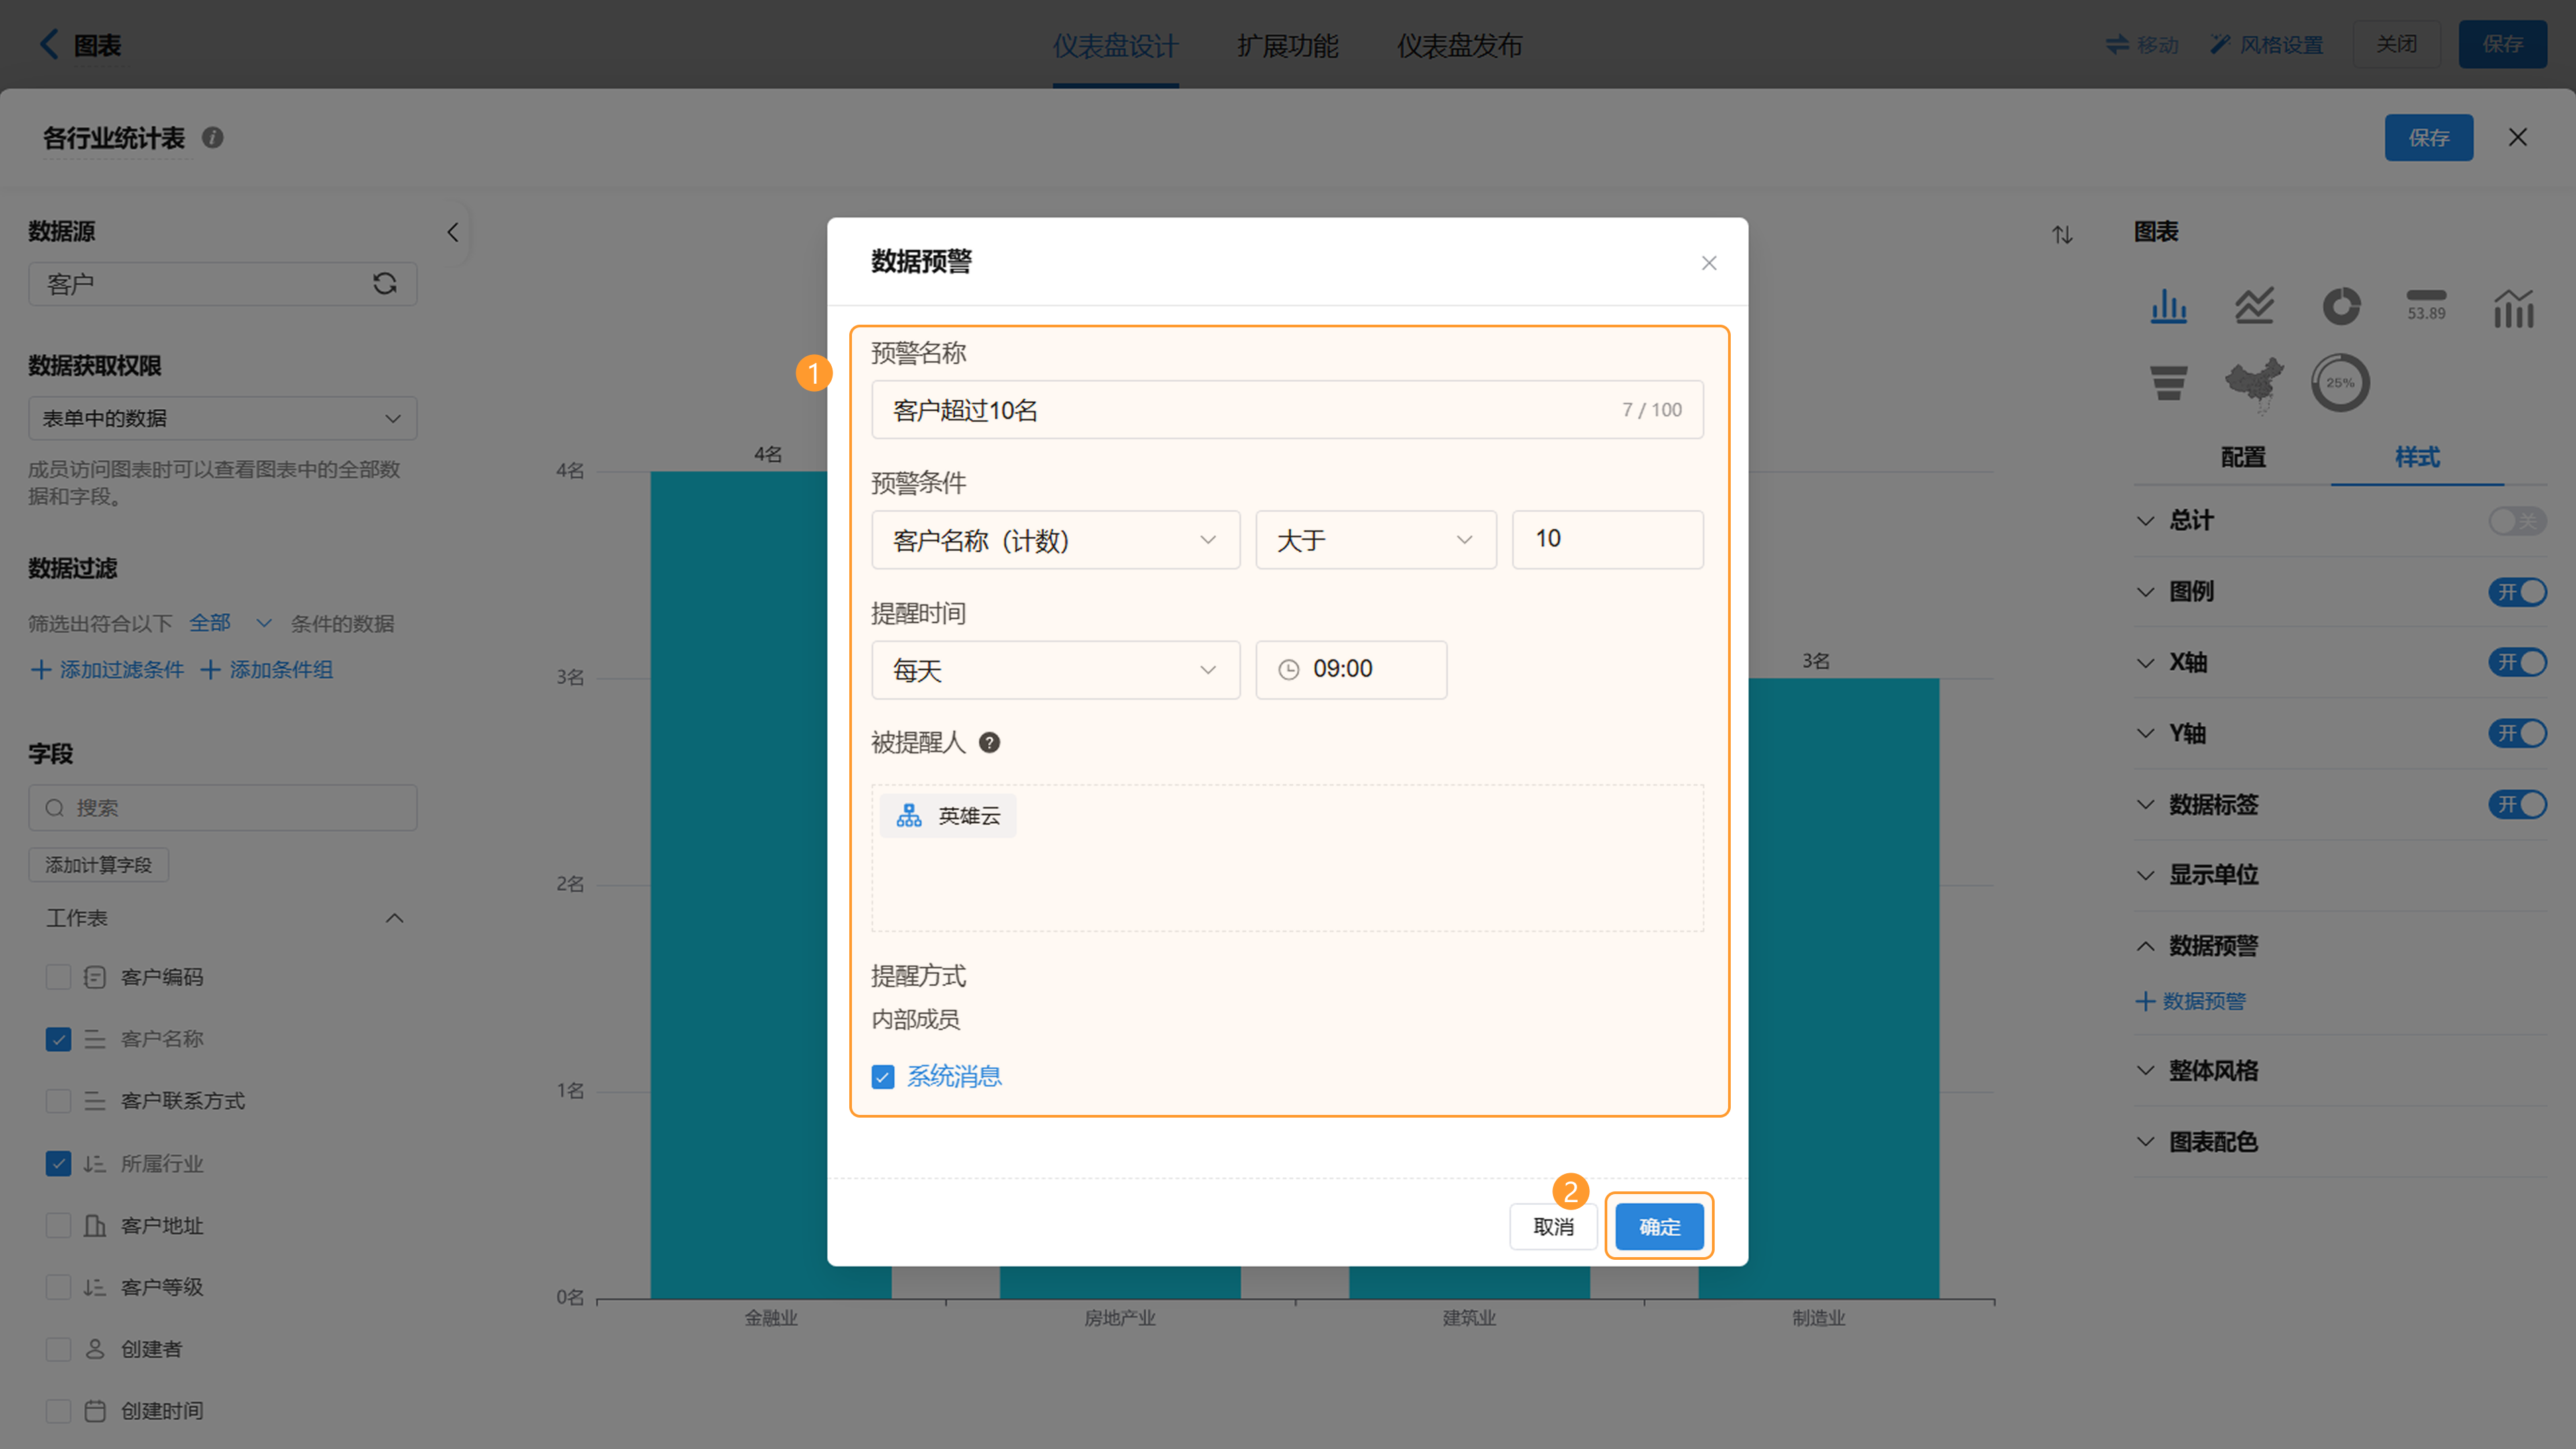Click the 关闭 button in header
The image size is (2576, 1449).
pos(2396,44)
